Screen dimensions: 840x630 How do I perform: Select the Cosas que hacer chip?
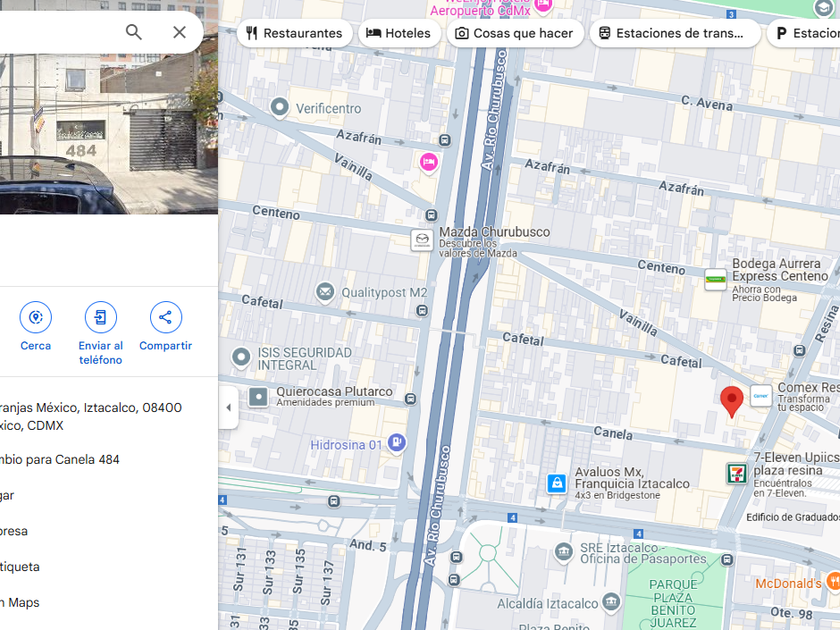pos(514,33)
